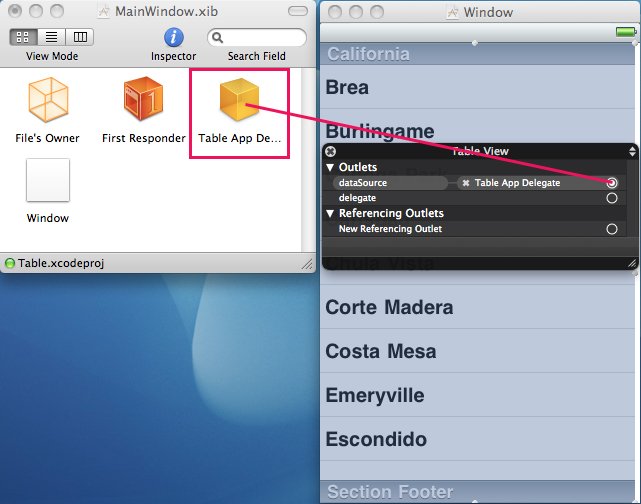This screenshot has height=504, width=641.
Task: Click the dataSource outlet connection circle
Action: (x=612, y=183)
